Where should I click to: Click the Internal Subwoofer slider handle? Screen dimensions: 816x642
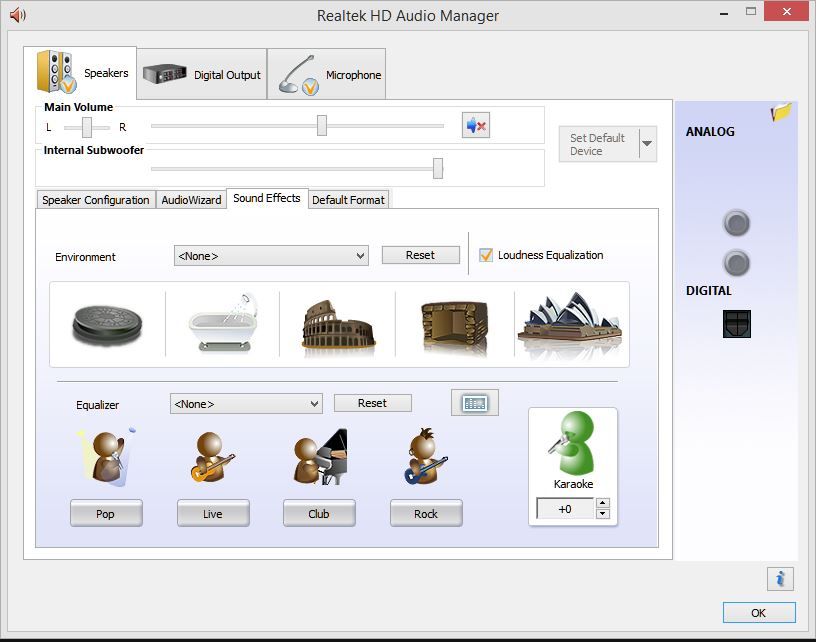[x=438, y=169]
